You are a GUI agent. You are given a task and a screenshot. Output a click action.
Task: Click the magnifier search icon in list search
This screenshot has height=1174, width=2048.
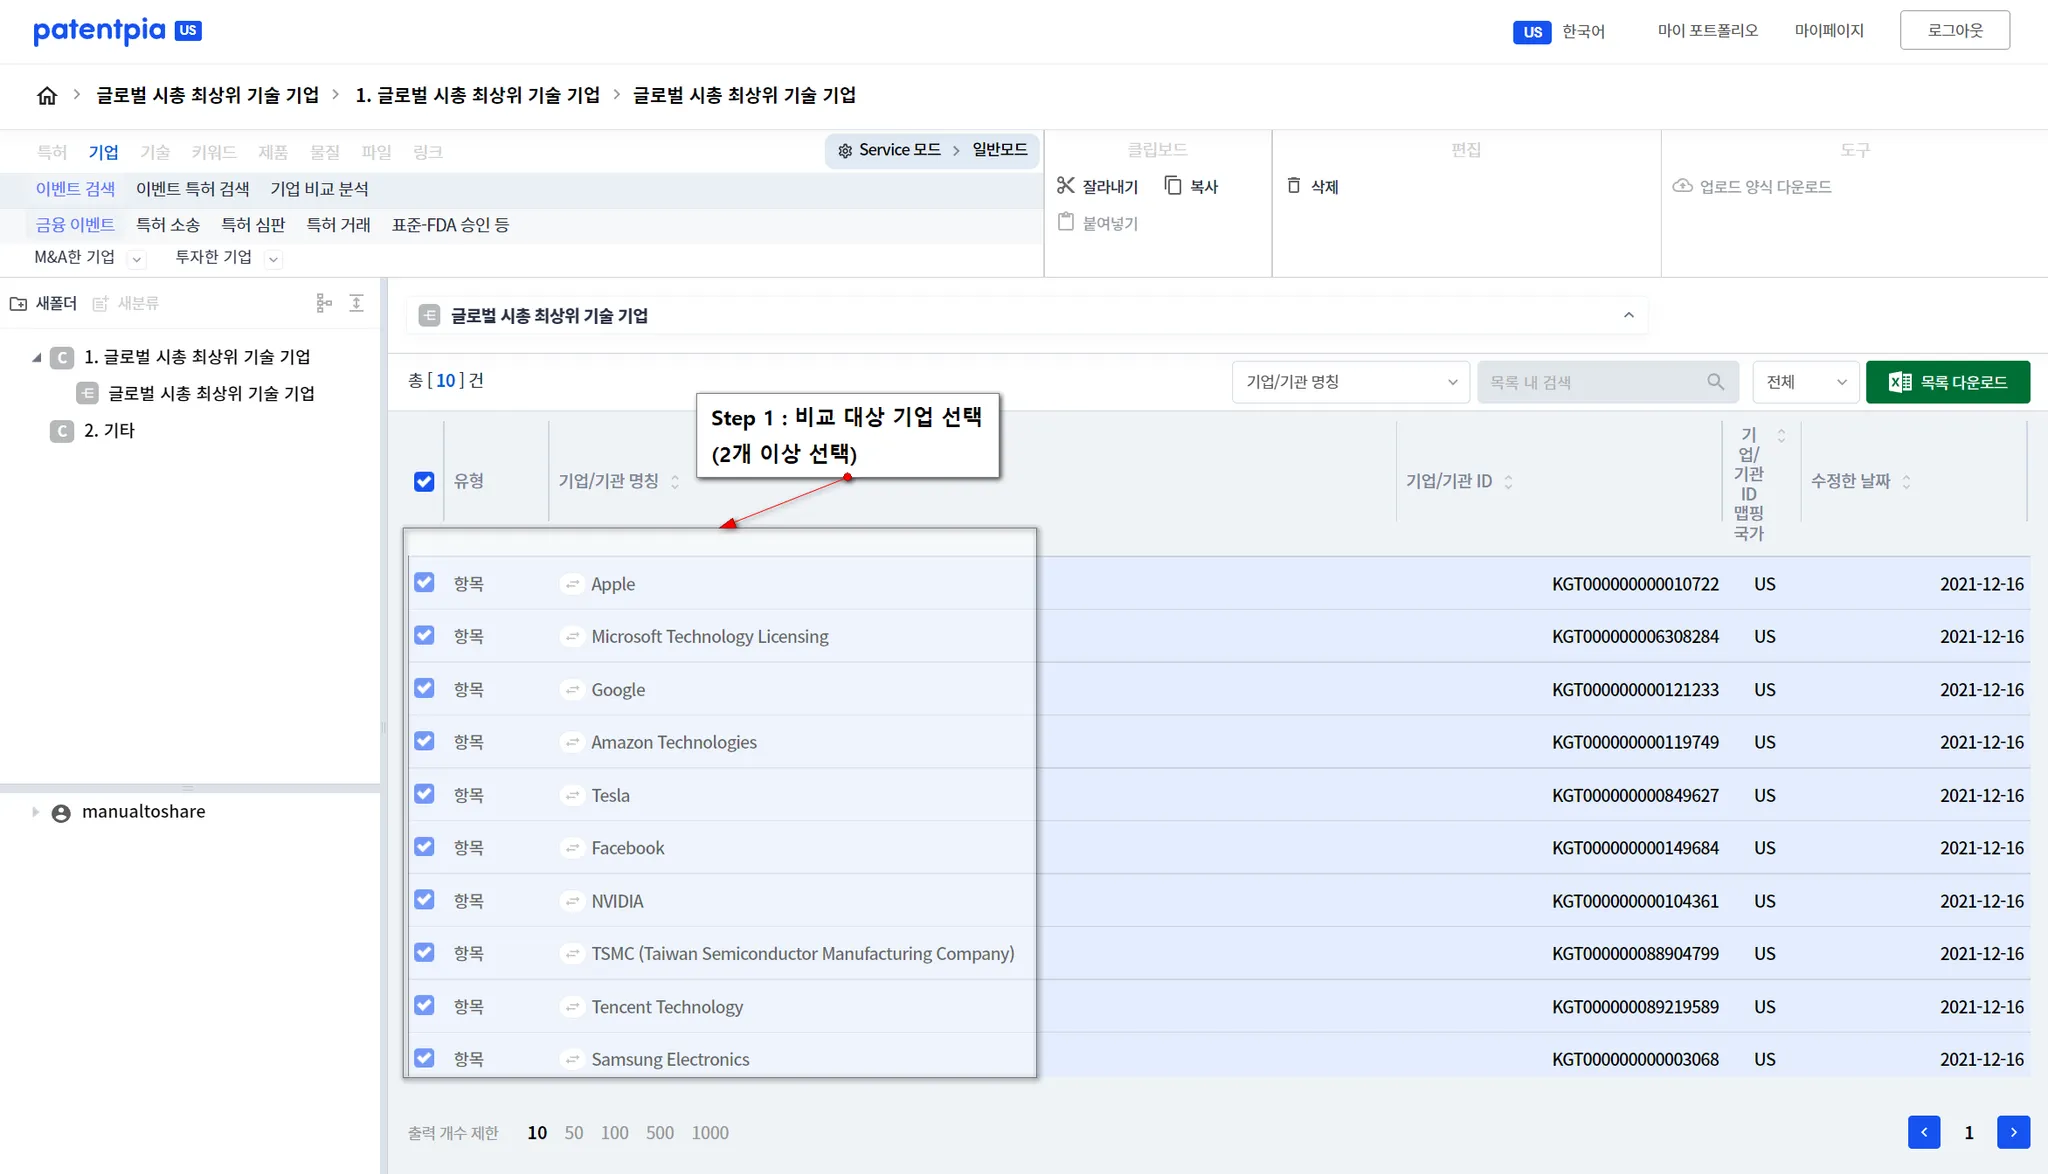pyautogui.click(x=1715, y=382)
